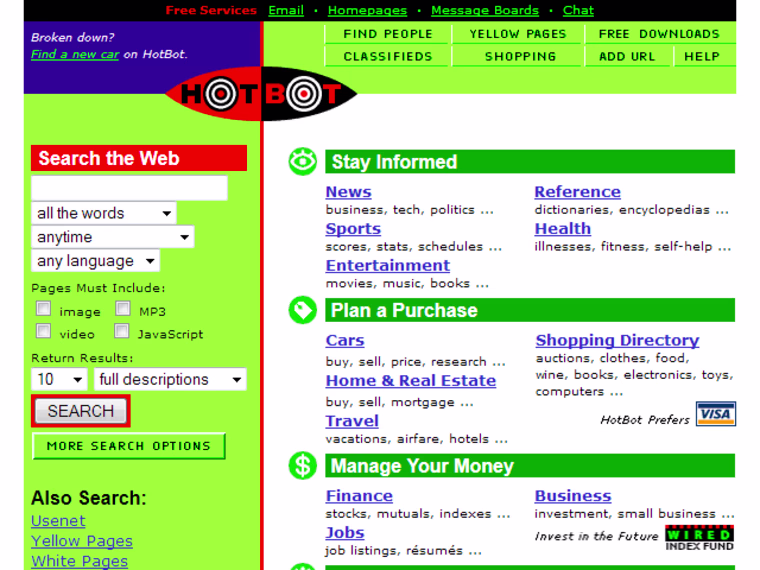Click the 'Free Services' label

pos(211,10)
